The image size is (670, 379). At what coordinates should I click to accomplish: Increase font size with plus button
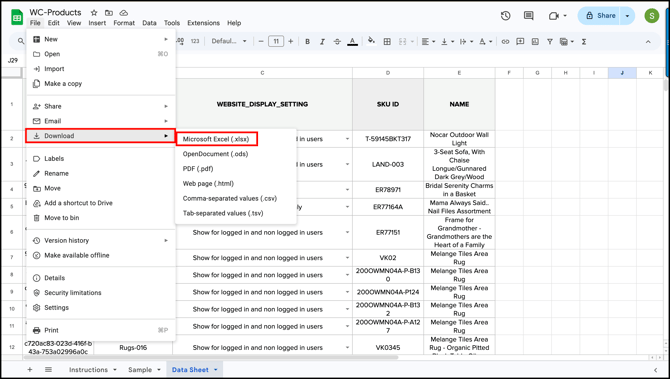pos(291,41)
